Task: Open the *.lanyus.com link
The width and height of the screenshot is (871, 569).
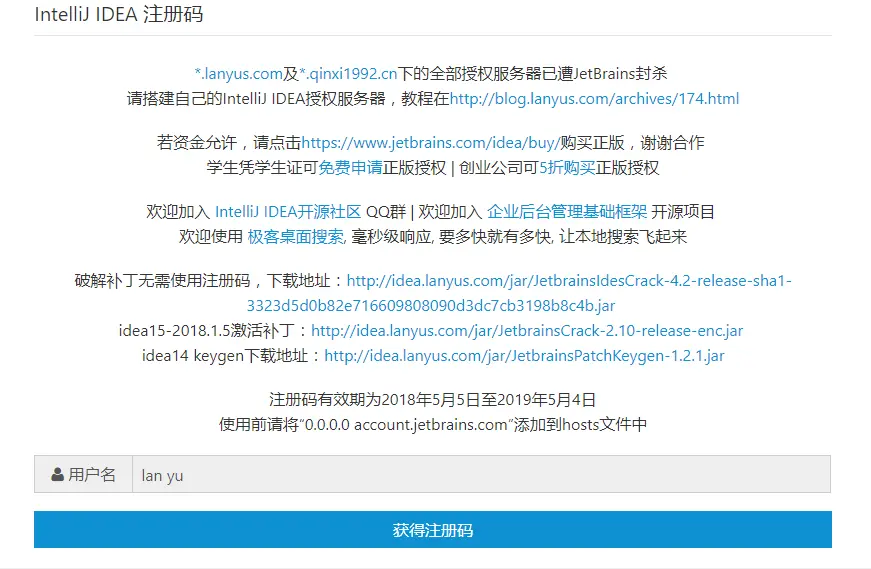Action: click(x=238, y=74)
